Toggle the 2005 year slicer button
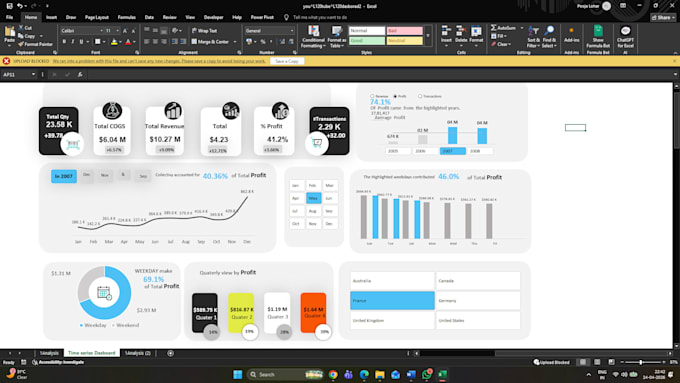This screenshot has height=383, width=680. pyautogui.click(x=398, y=151)
